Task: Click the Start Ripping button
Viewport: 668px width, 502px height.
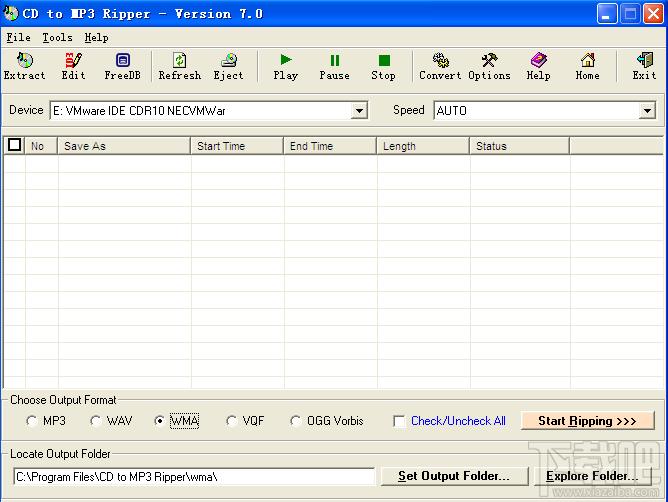Action: point(587,421)
